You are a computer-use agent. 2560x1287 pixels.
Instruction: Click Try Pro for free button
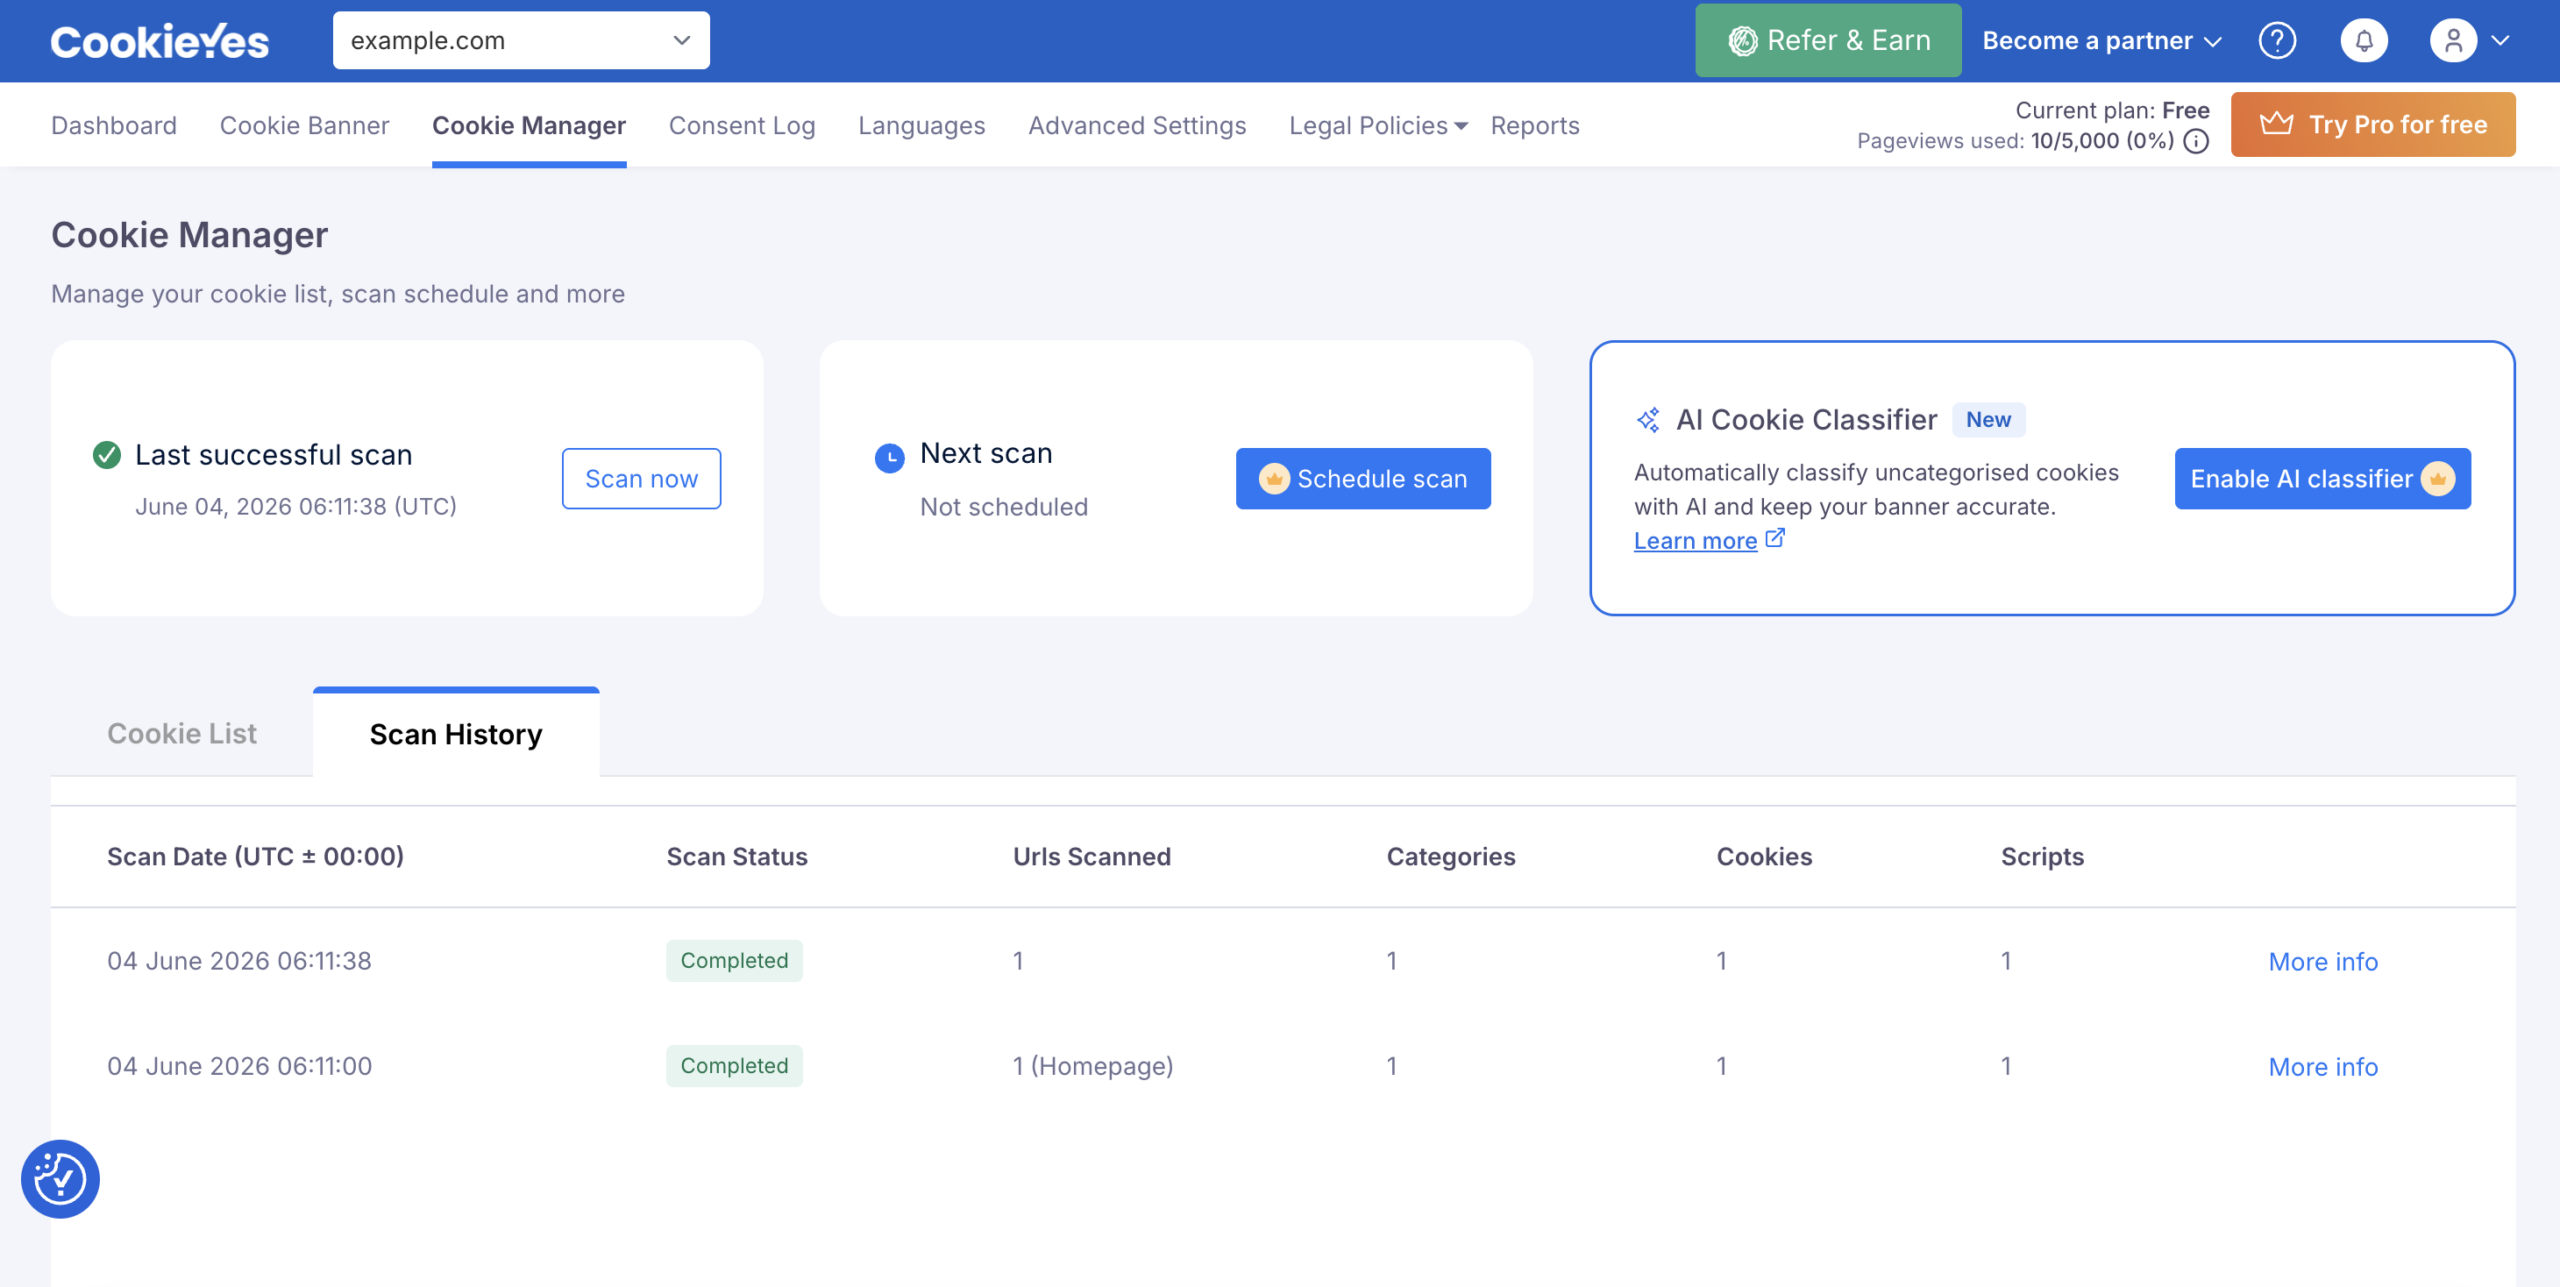2373,124
